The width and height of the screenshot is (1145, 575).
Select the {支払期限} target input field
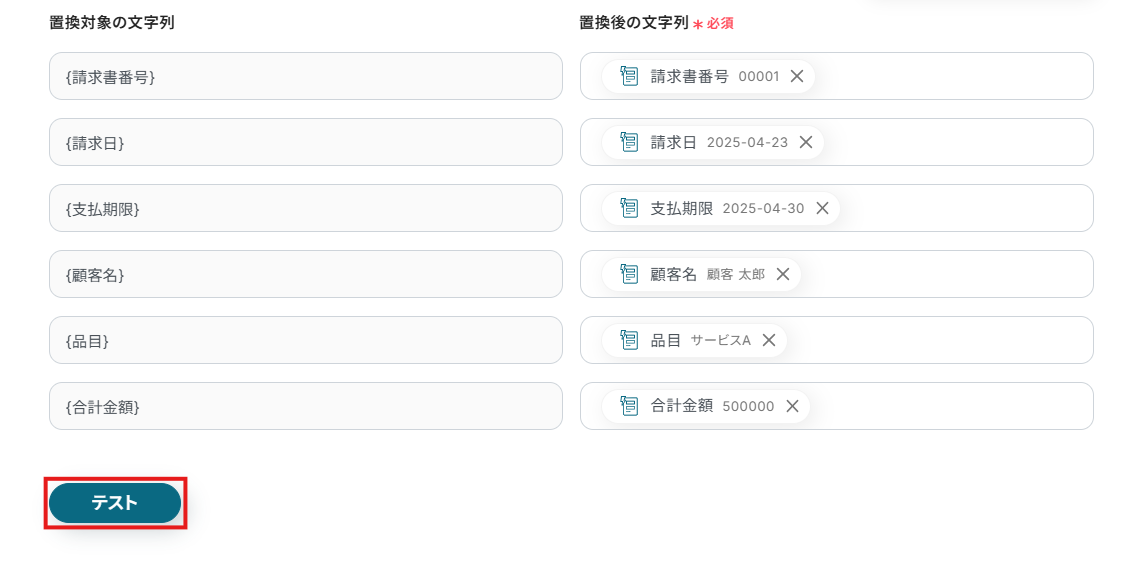[306, 208]
